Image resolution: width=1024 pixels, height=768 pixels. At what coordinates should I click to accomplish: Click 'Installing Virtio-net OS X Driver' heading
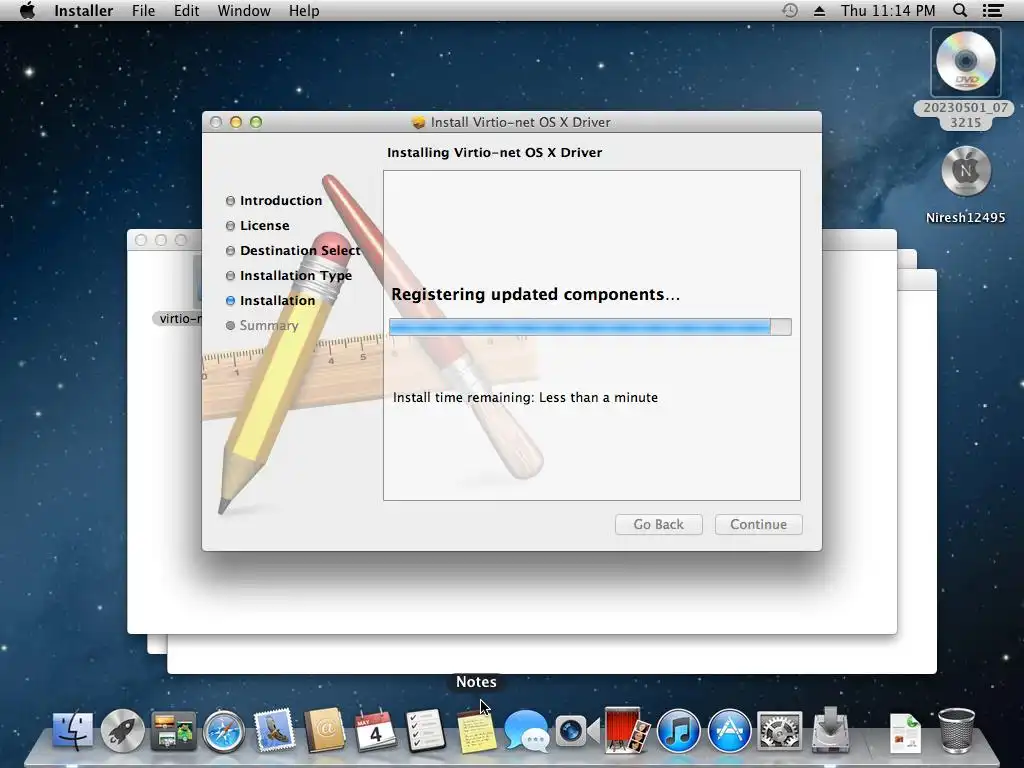coord(494,152)
